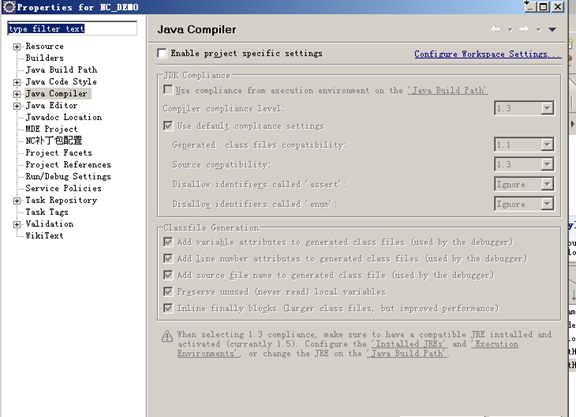Toggle Add source file name checkbox

pos(168,275)
